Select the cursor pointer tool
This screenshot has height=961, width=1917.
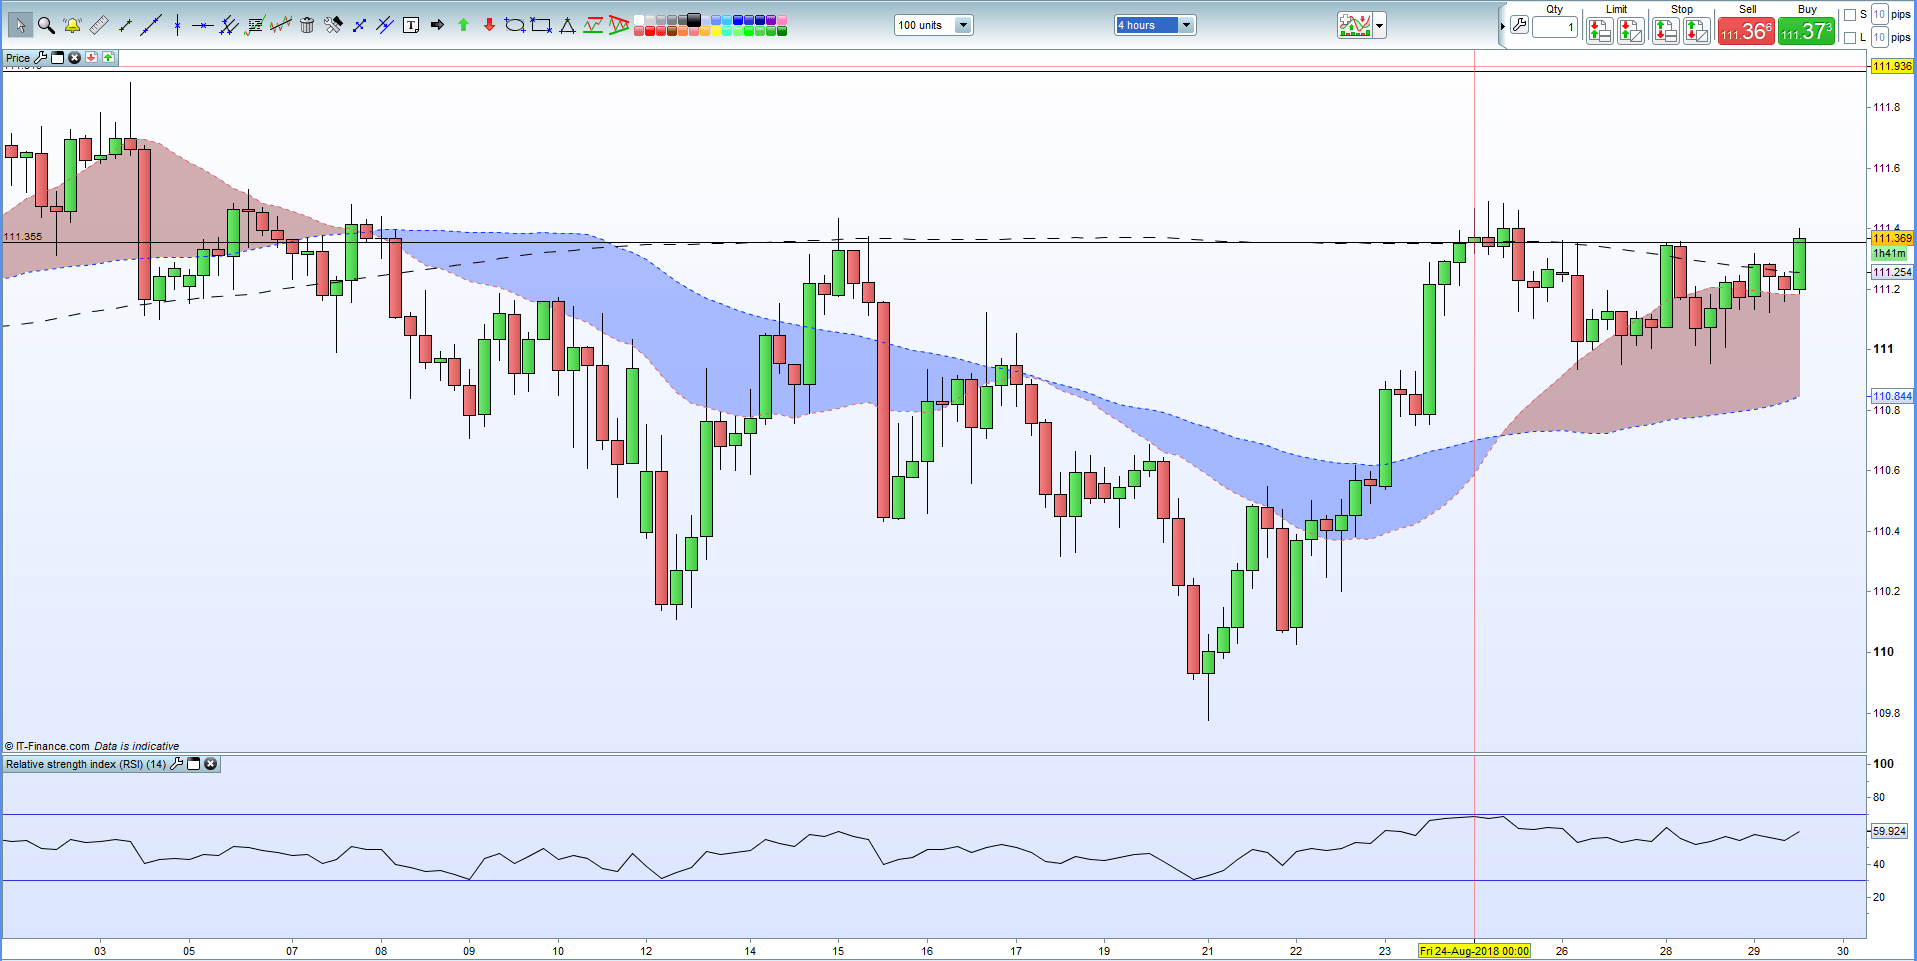click(20, 25)
